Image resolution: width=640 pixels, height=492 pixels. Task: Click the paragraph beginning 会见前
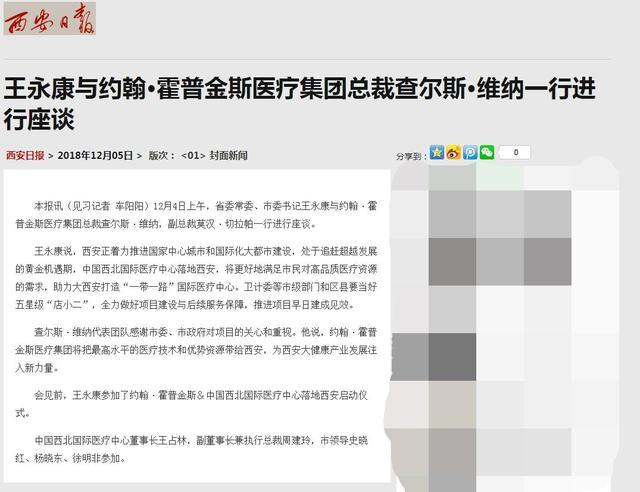click(192, 404)
